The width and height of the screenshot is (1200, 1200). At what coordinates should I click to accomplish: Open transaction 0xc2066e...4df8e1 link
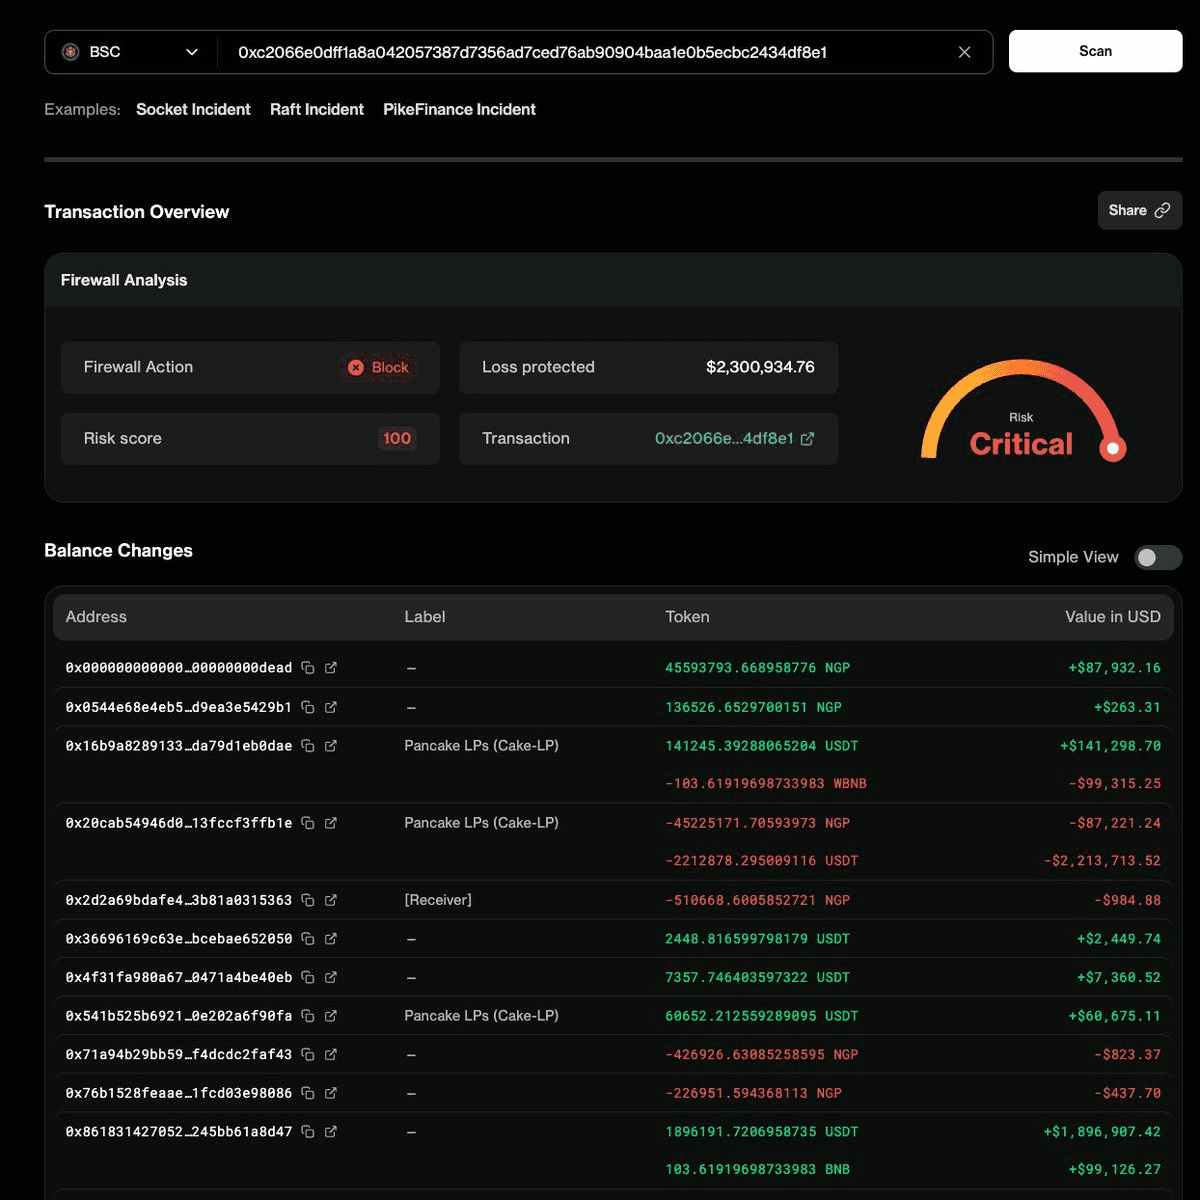tap(734, 438)
